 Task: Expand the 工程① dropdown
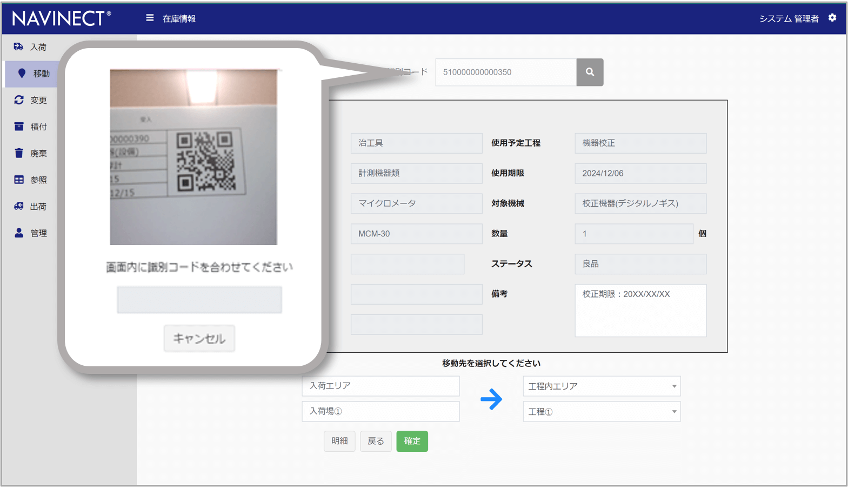pos(601,412)
